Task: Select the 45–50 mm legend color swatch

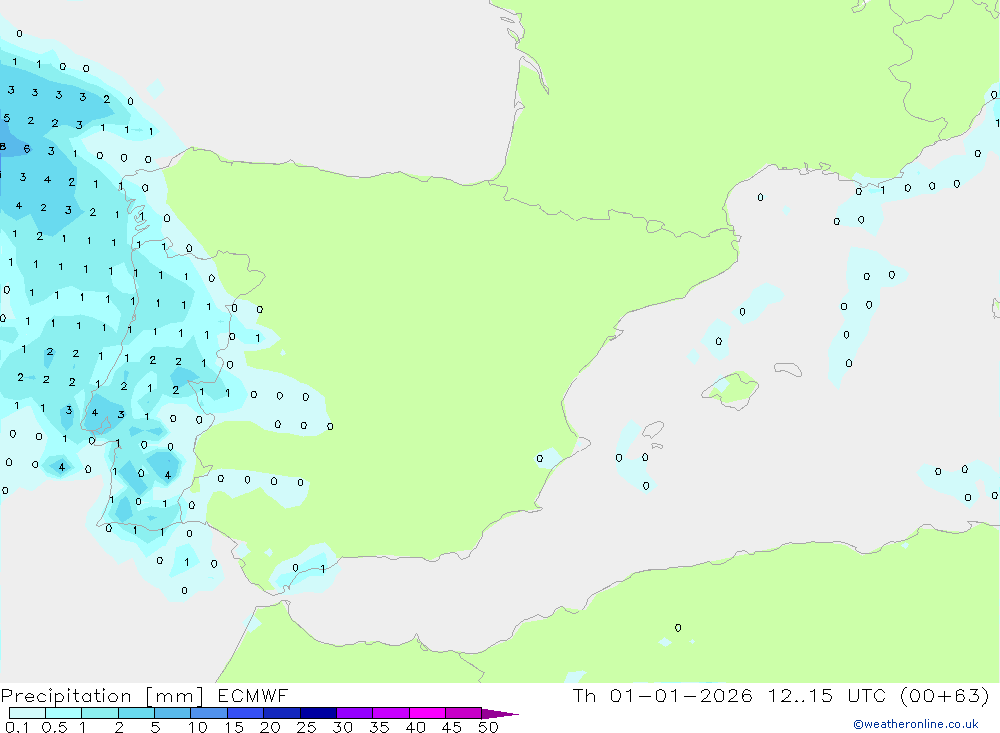Action: tap(464, 713)
